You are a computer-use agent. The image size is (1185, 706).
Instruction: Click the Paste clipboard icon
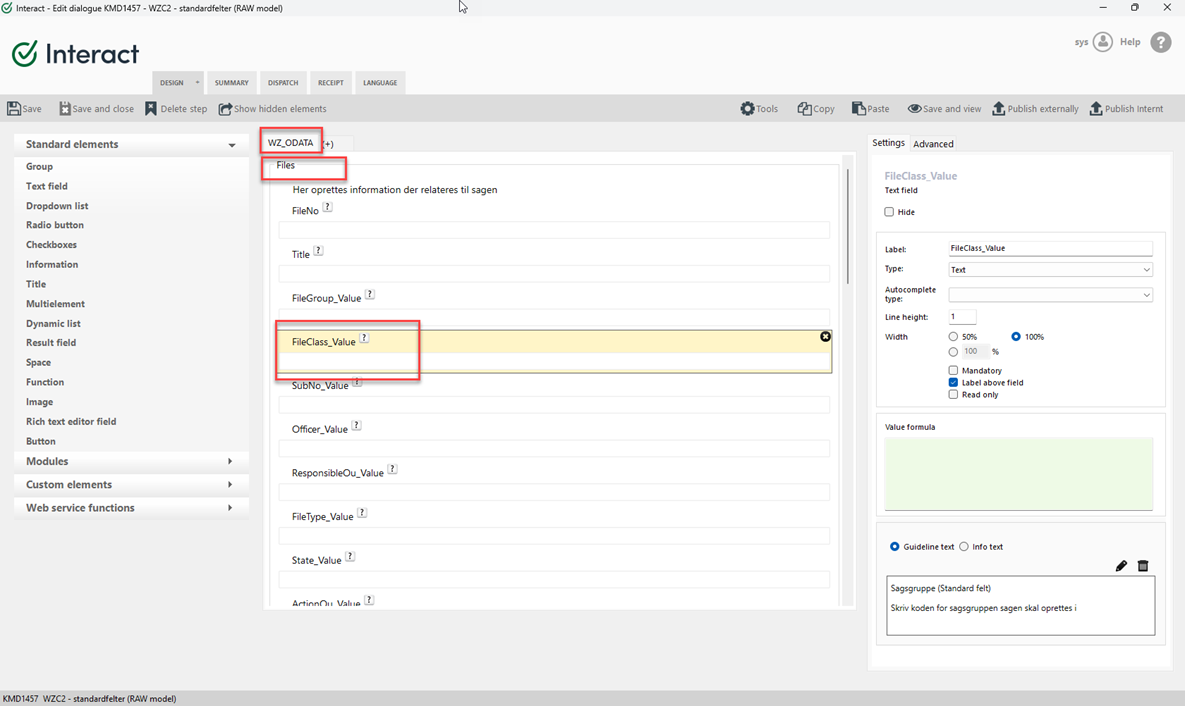pos(858,109)
